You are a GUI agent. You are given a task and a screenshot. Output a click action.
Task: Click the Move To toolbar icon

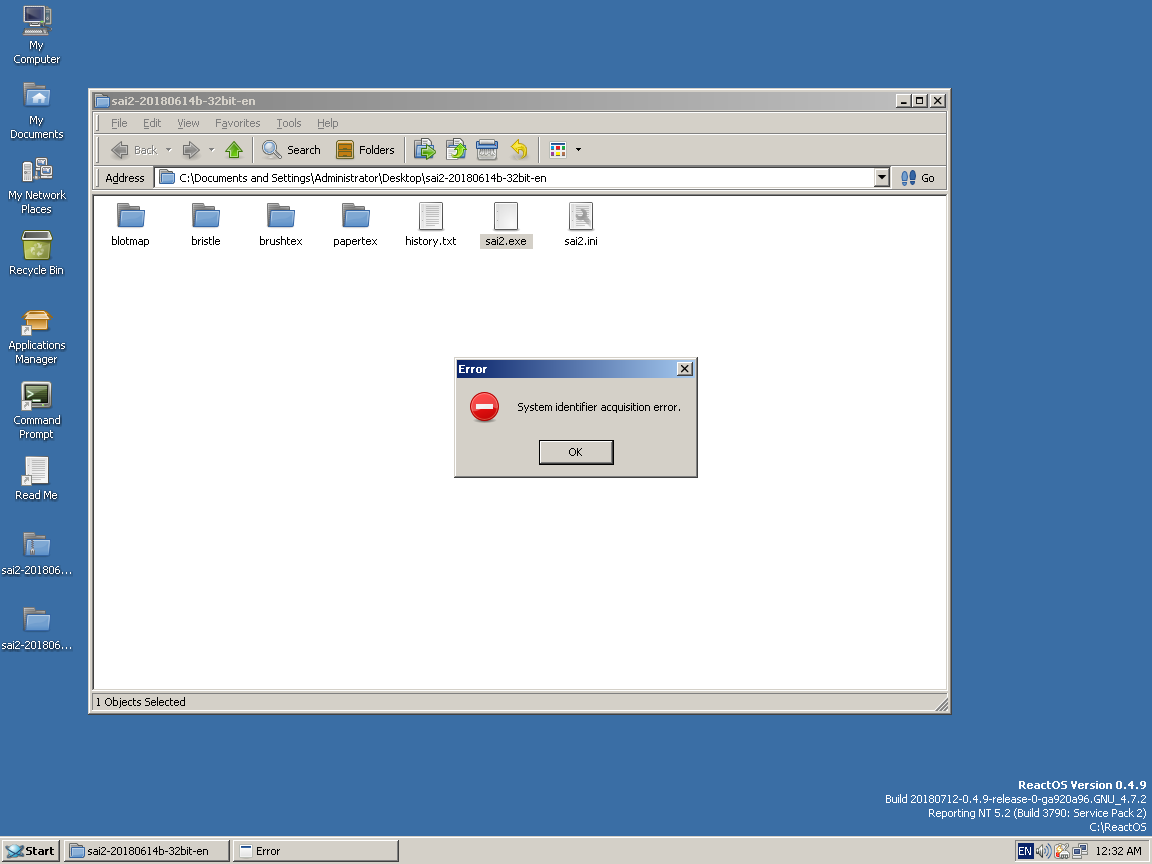pos(425,150)
